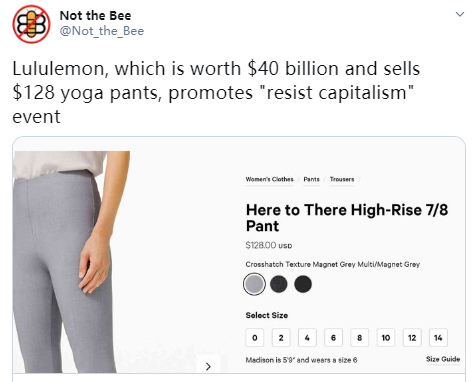Open the @Not_the_Bee handle link

[102, 31]
